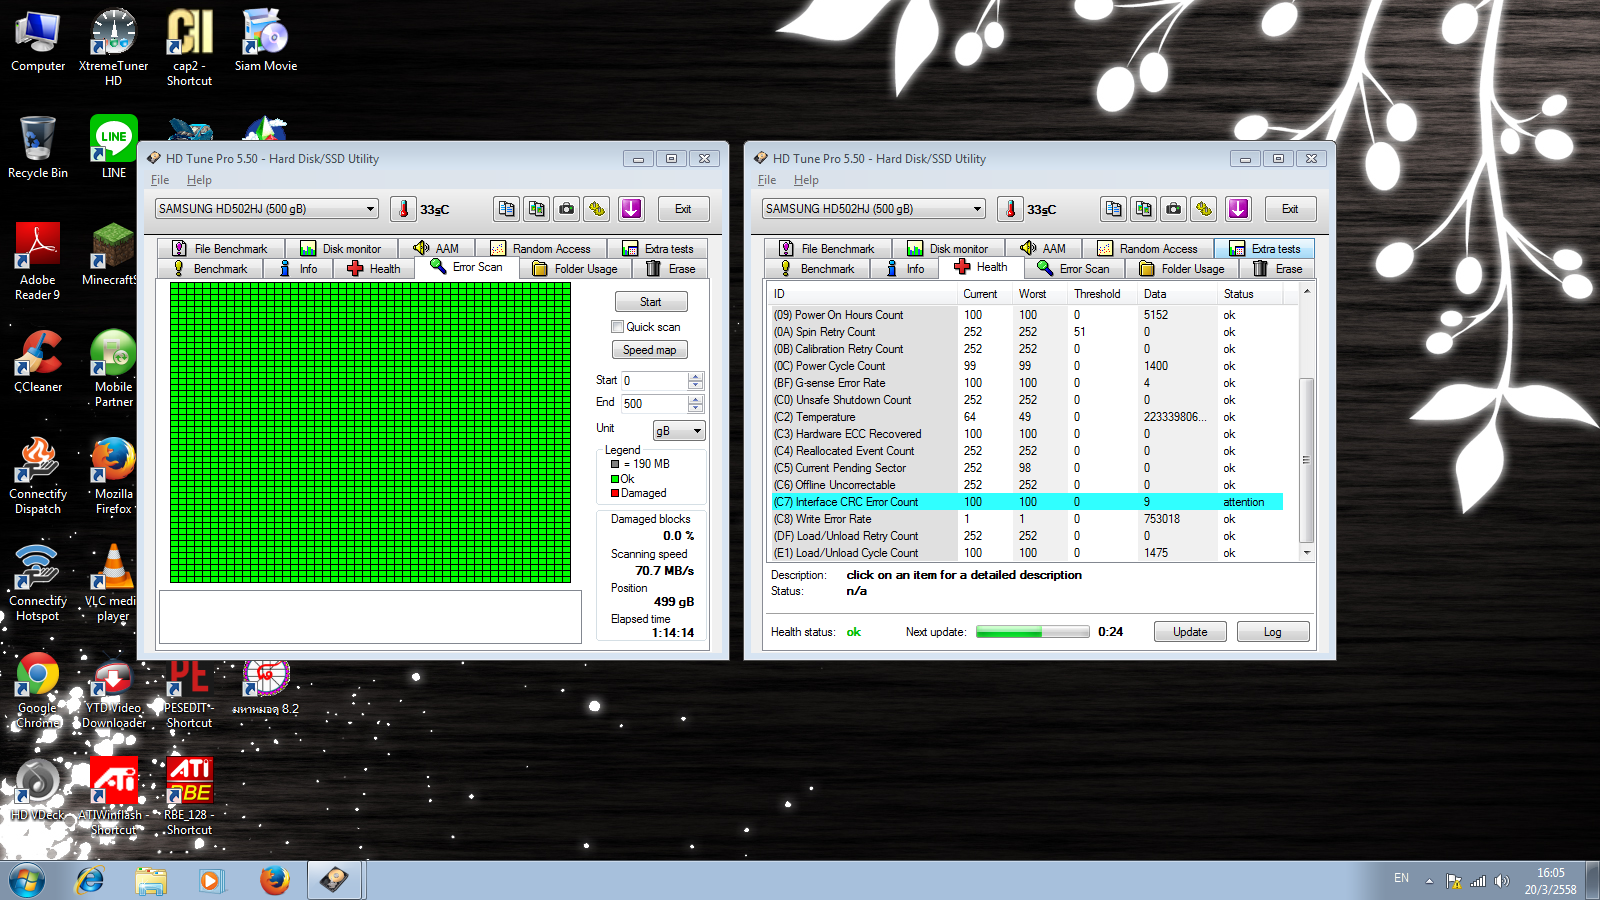Open Disk monitor tab in Health window
This screenshot has width=1600, height=900.
(x=948, y=249)
